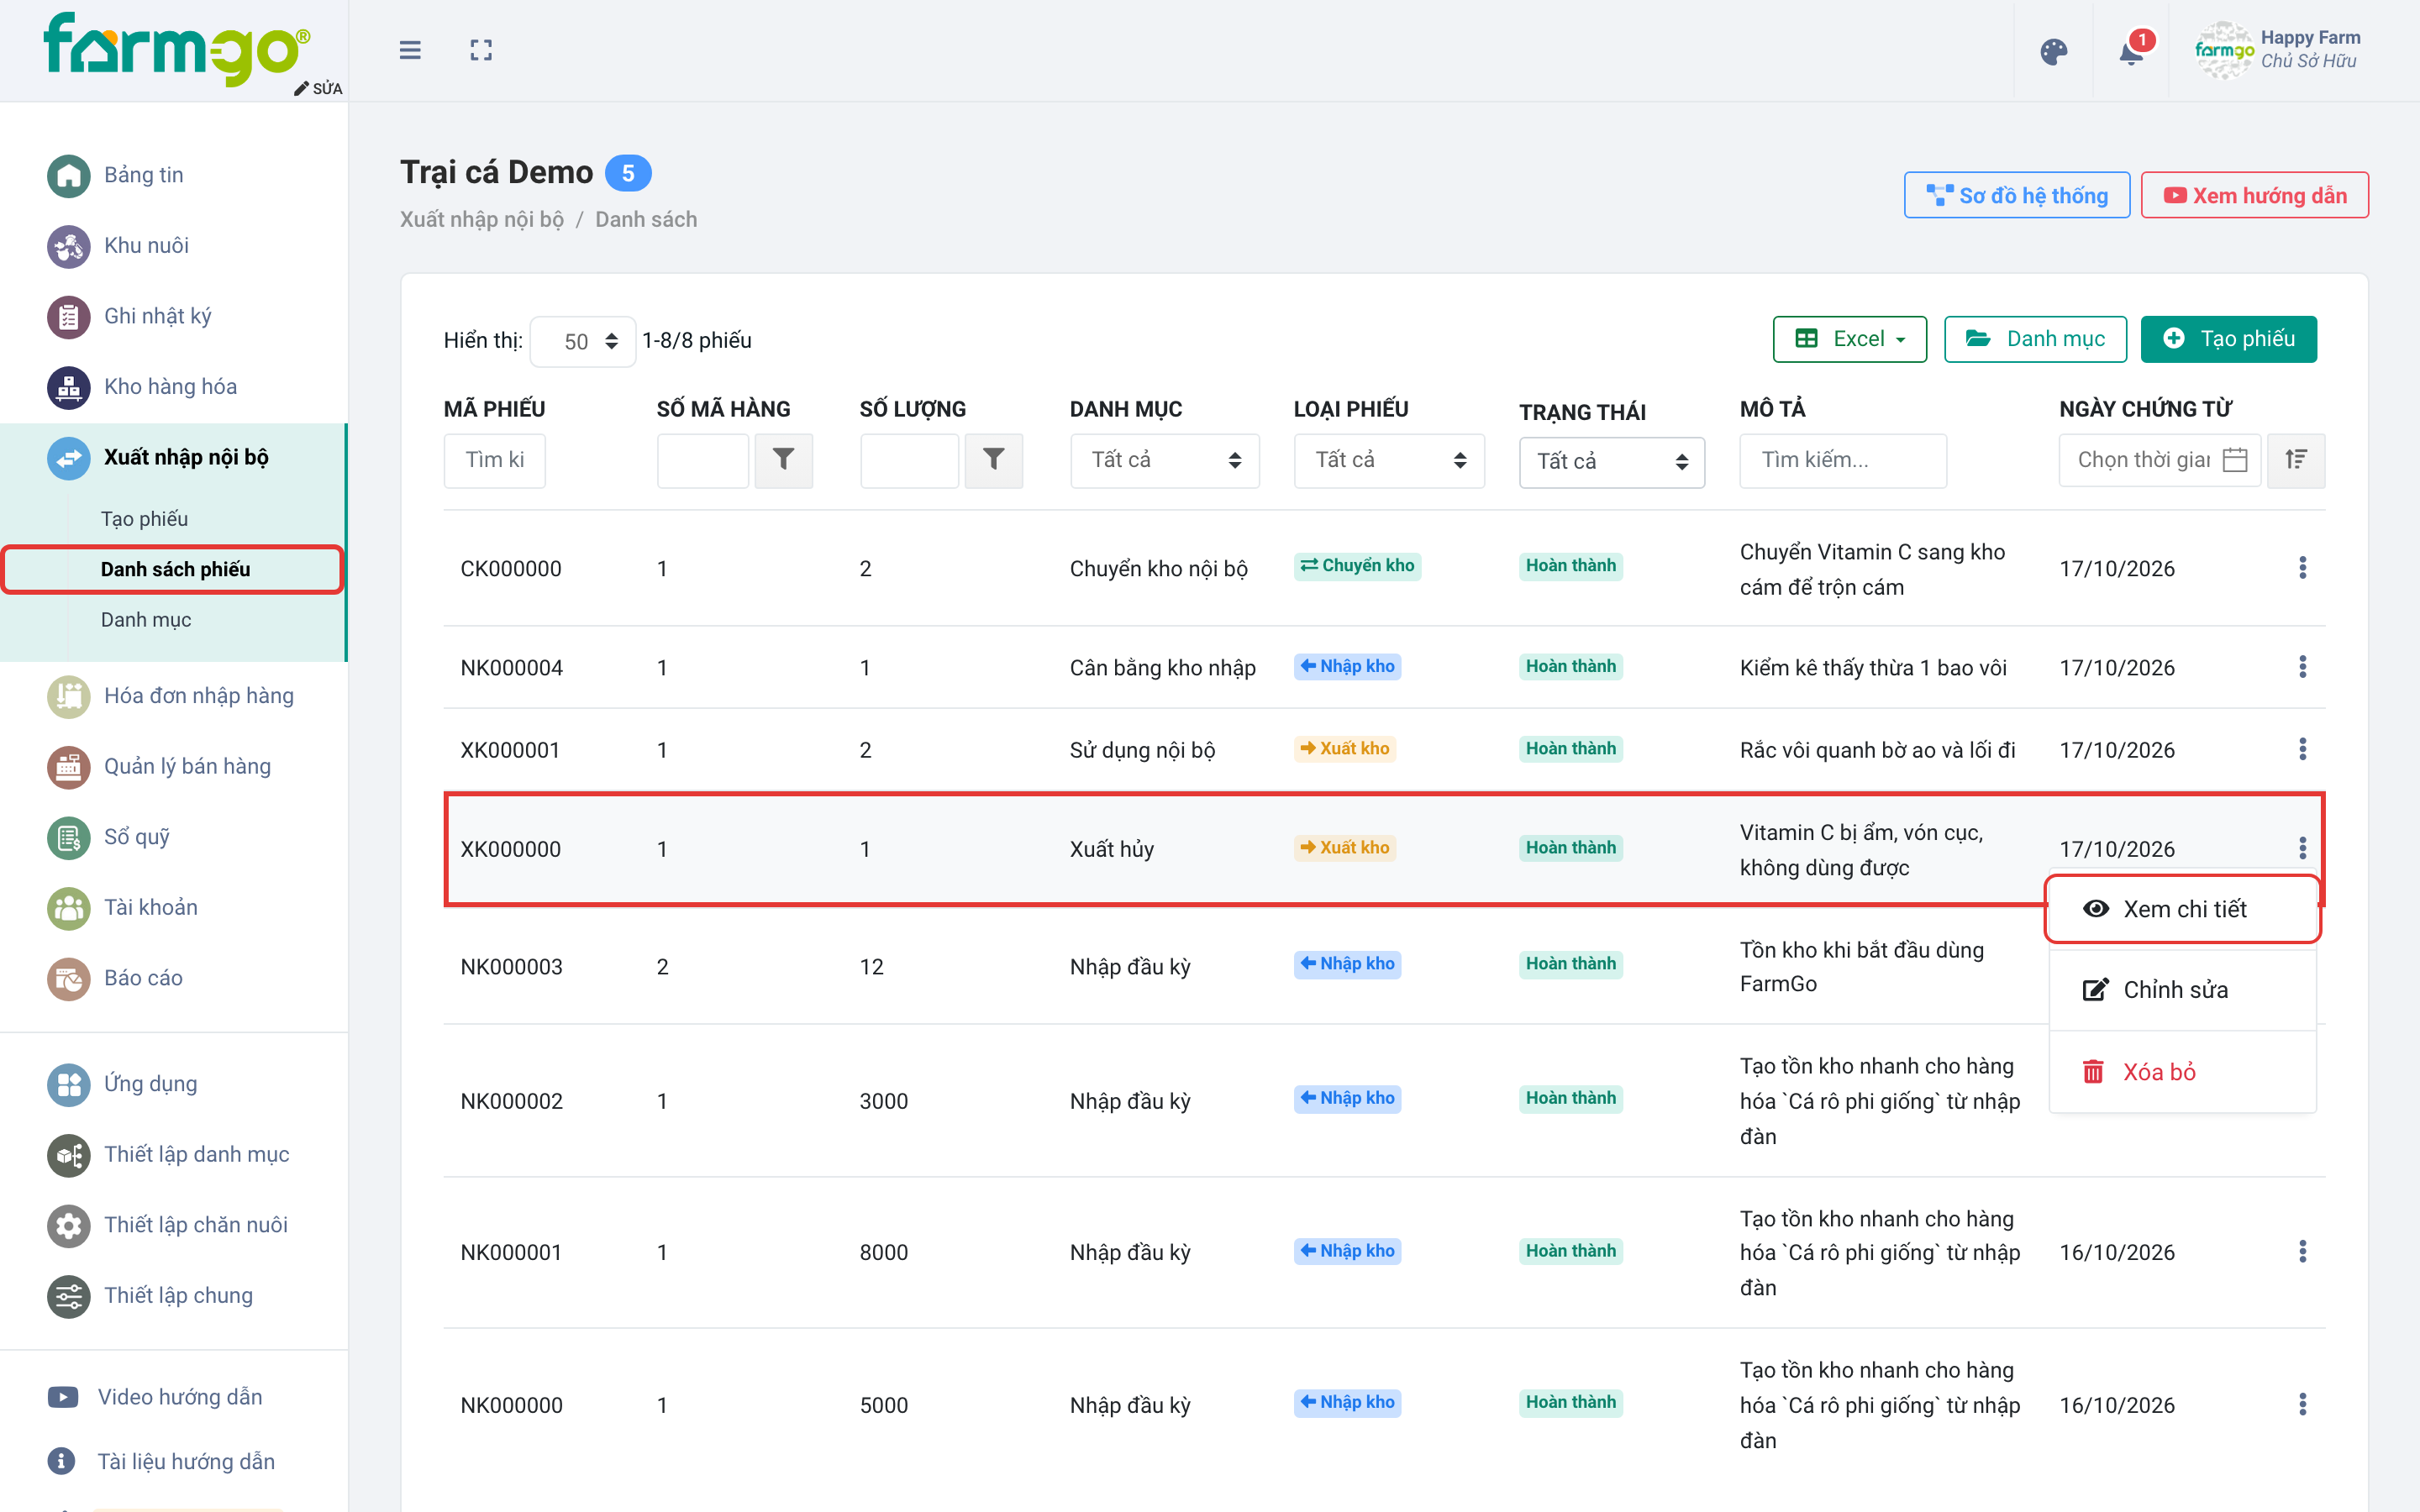Click Xem hướng dẫn video button
The height and width of the screenshot is (1512, 2420).
(2254, 195)
